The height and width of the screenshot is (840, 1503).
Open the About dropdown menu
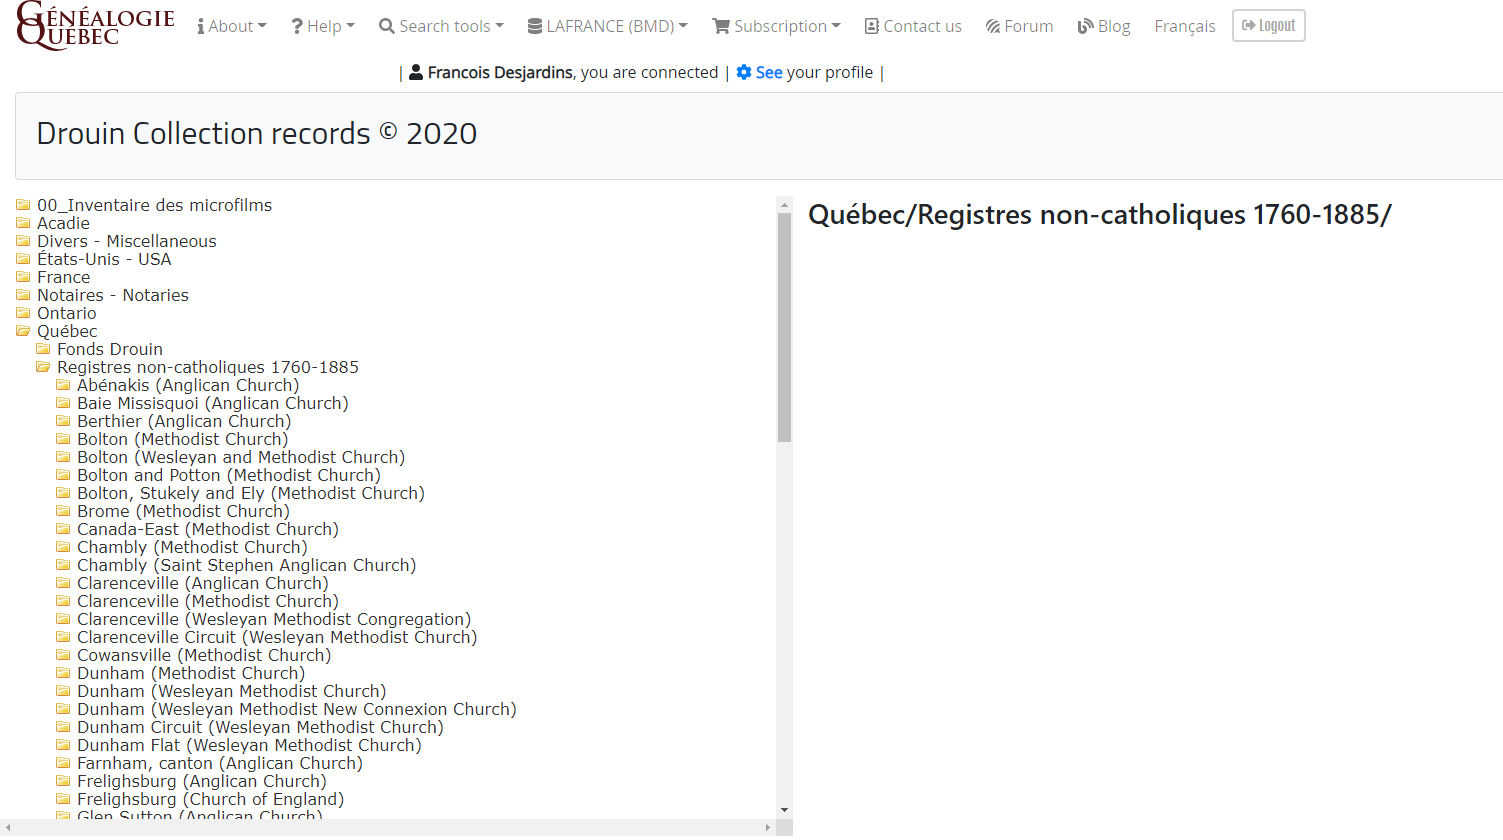[232, 26]
